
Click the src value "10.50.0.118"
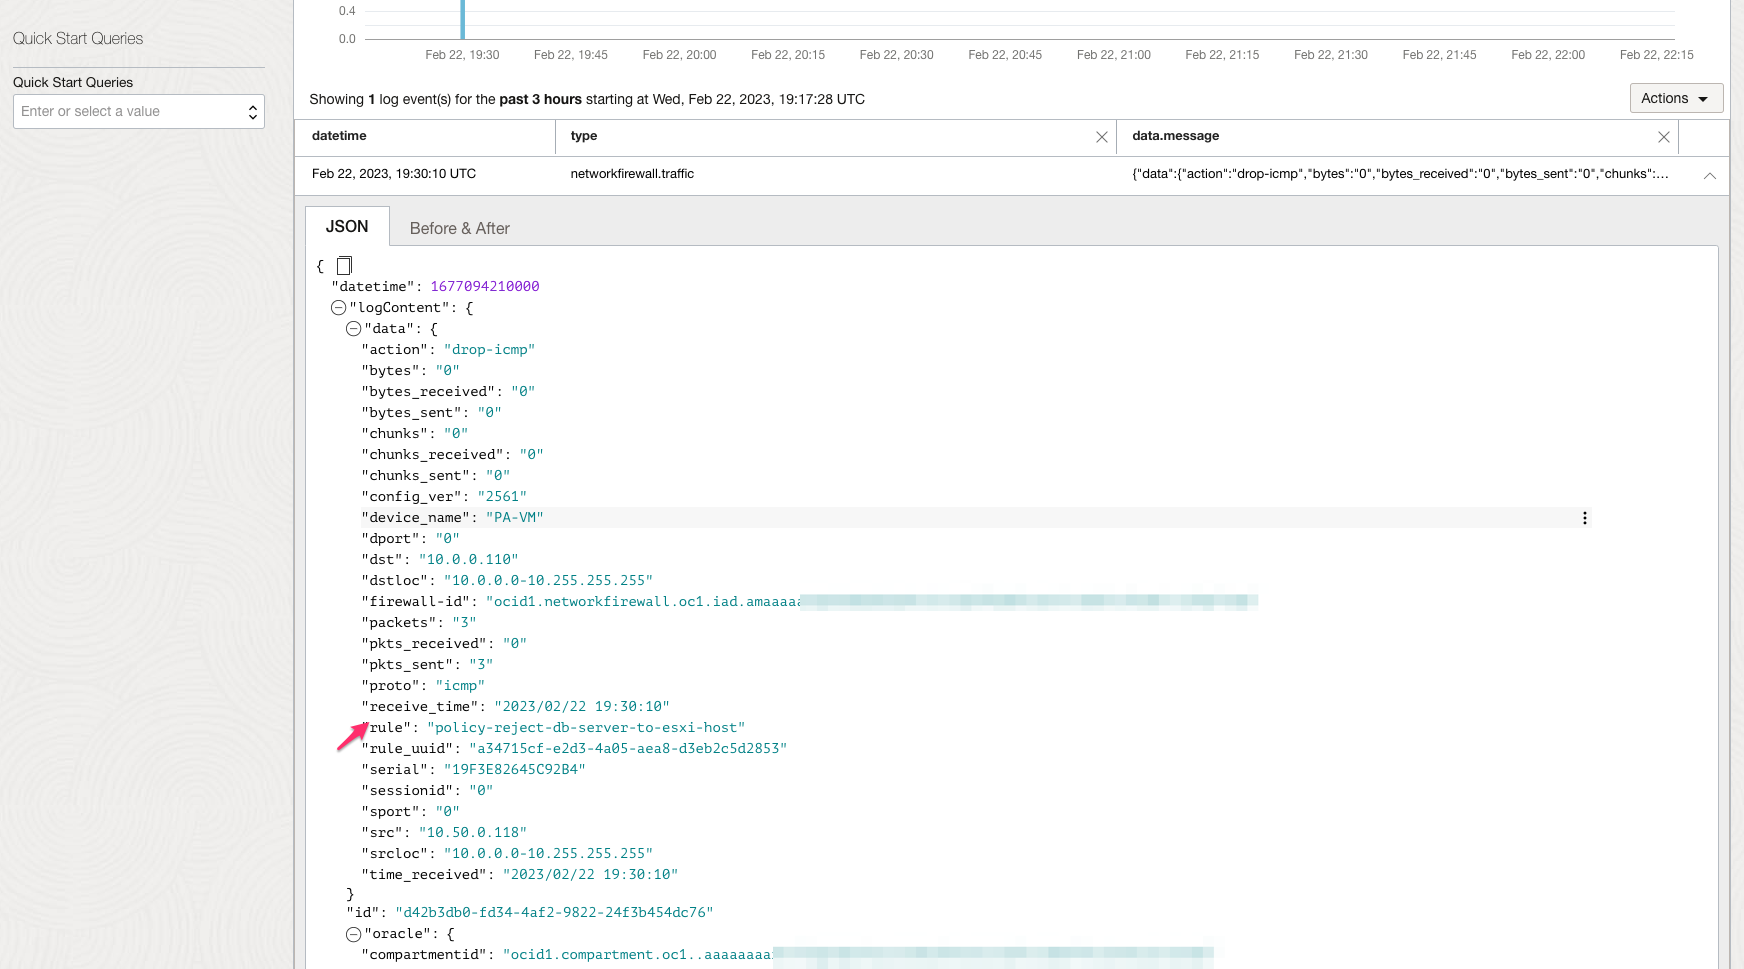472,833
